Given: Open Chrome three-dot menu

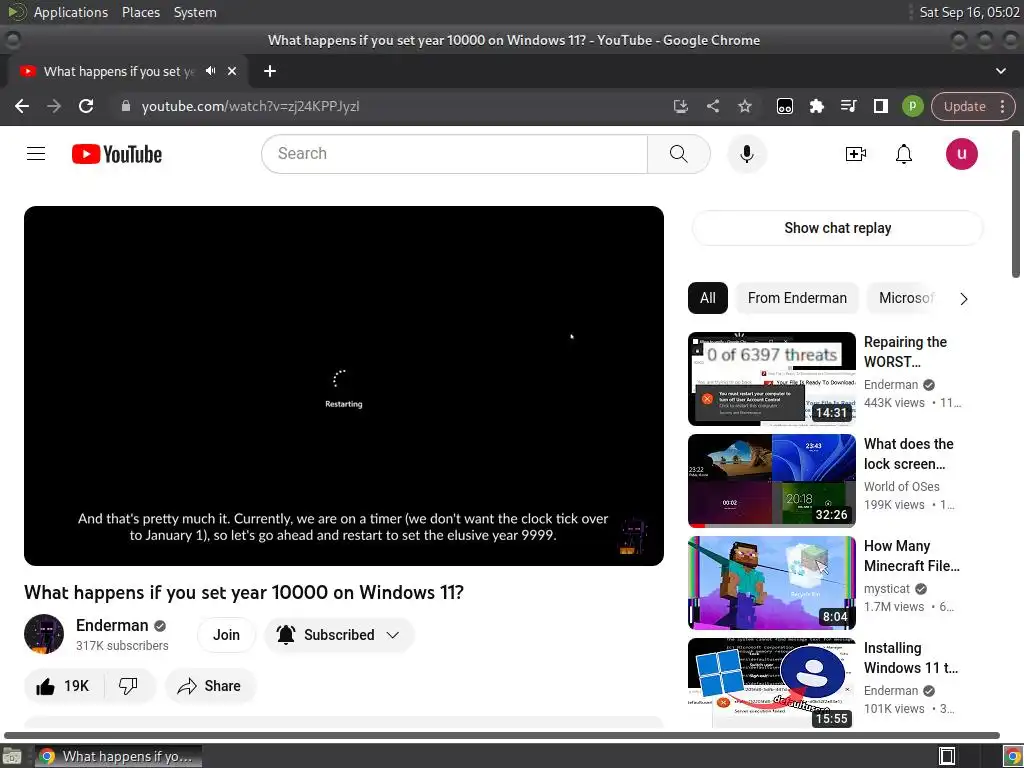Looking at the screenshot, I should click(x=1002, y=106).
